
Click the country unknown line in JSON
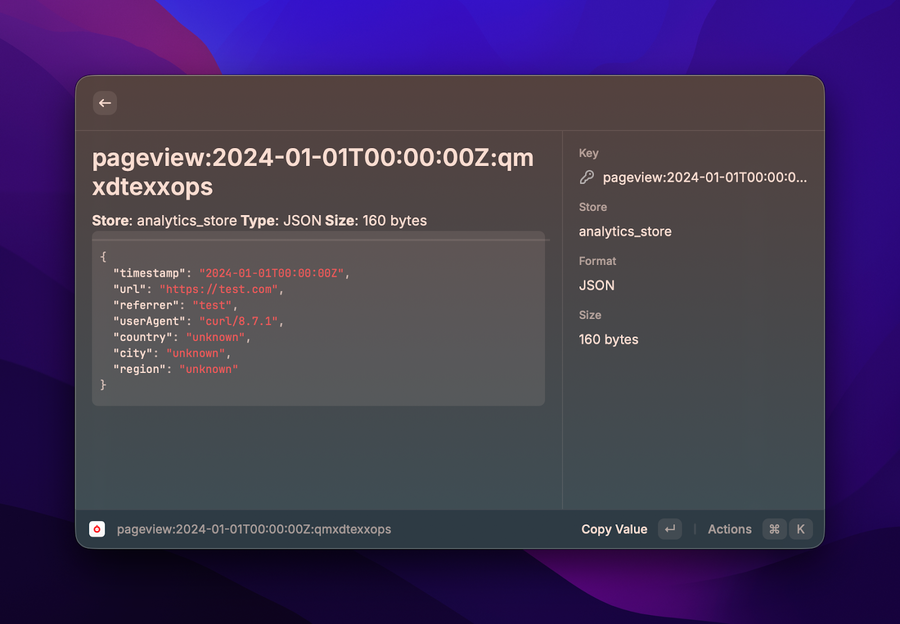coord(181,337)
